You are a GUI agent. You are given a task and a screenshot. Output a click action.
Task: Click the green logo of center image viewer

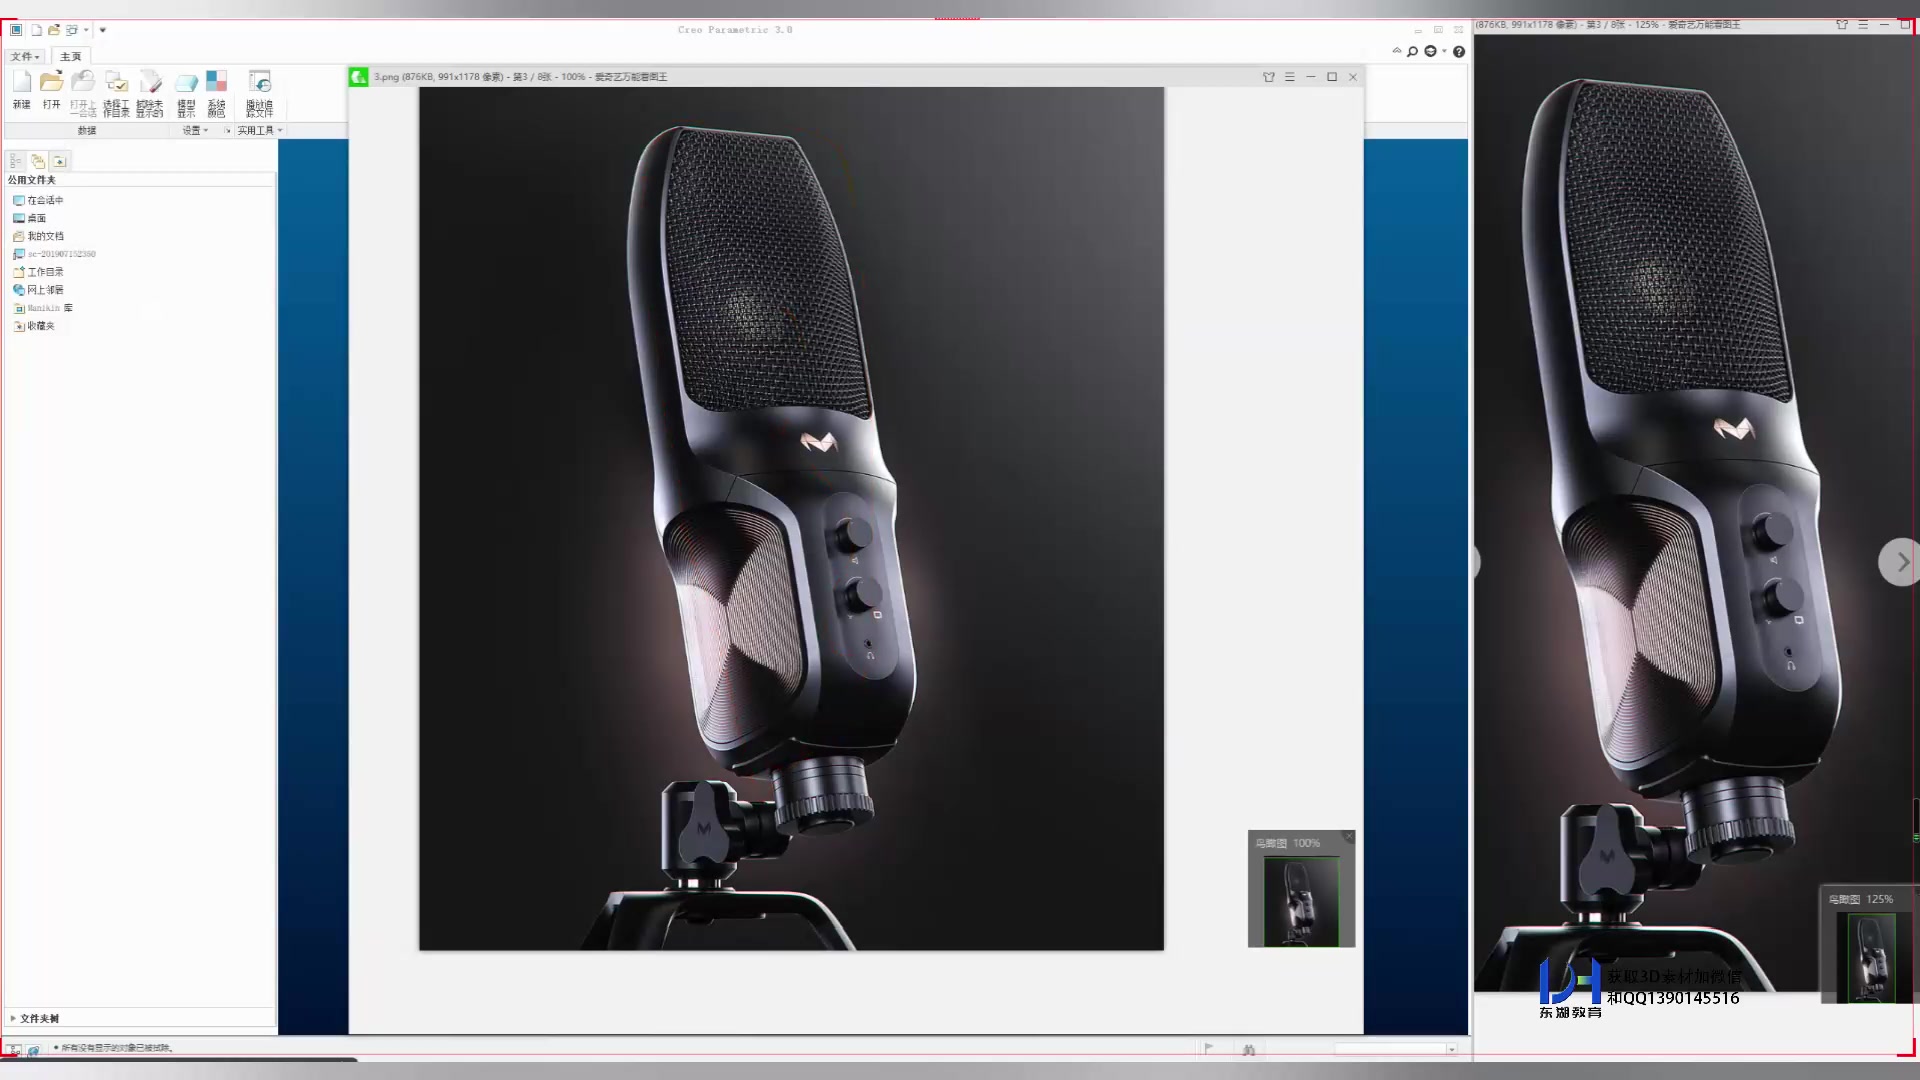point(358,77)
